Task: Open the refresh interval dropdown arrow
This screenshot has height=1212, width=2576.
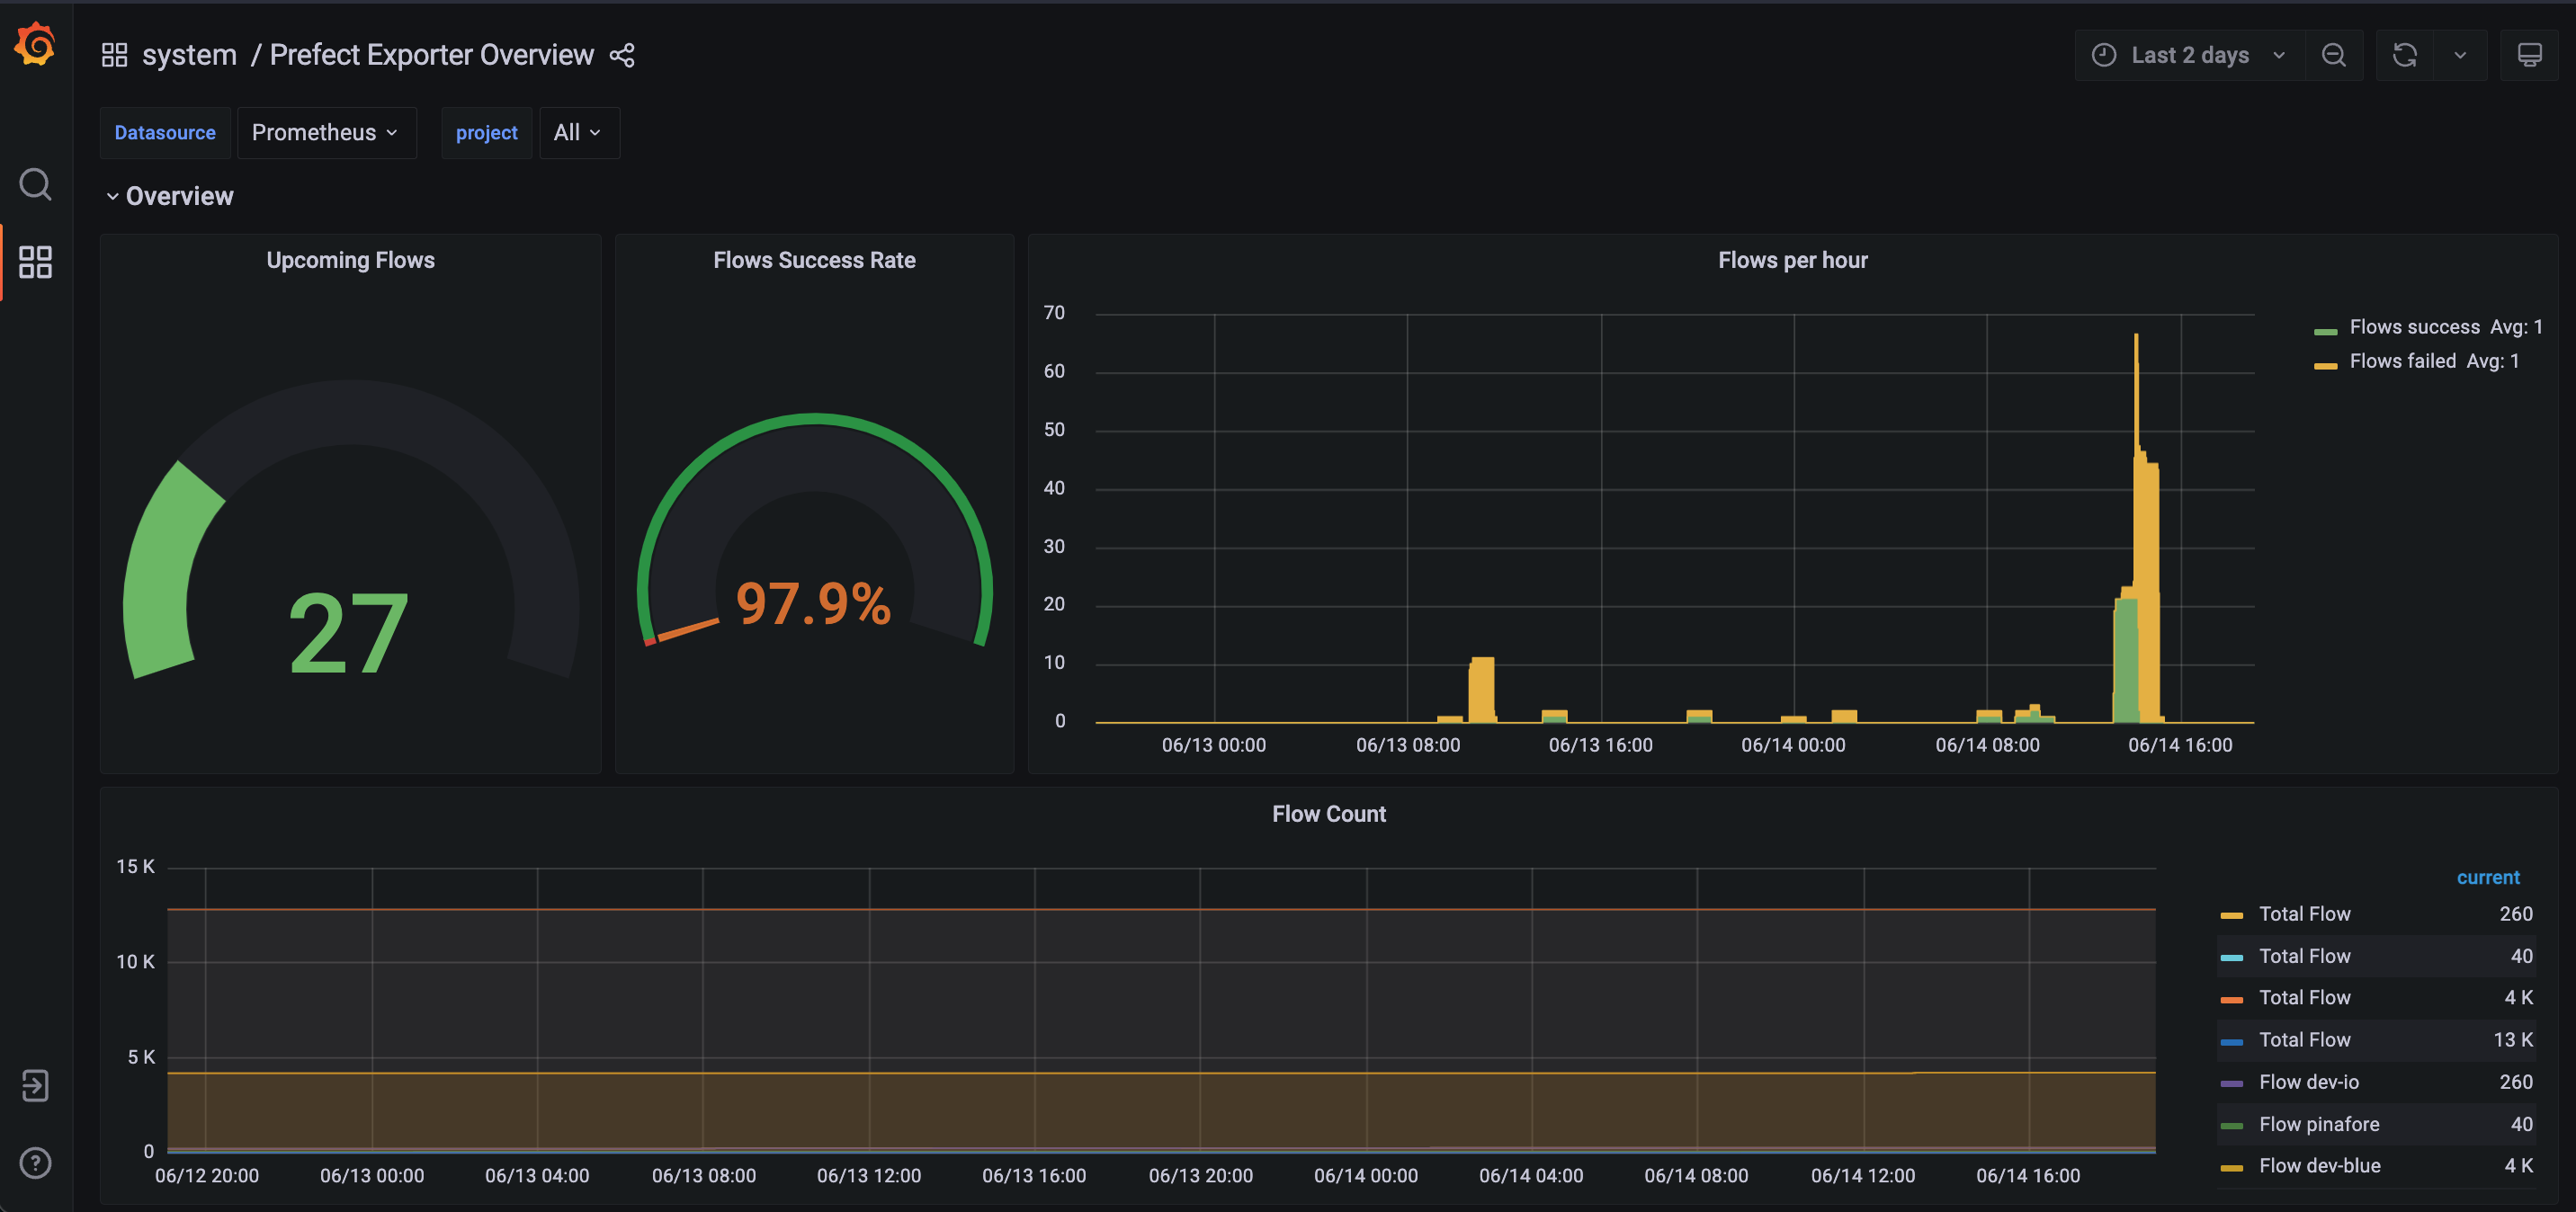Action: pyautogui.click(x=2460, y=55)
